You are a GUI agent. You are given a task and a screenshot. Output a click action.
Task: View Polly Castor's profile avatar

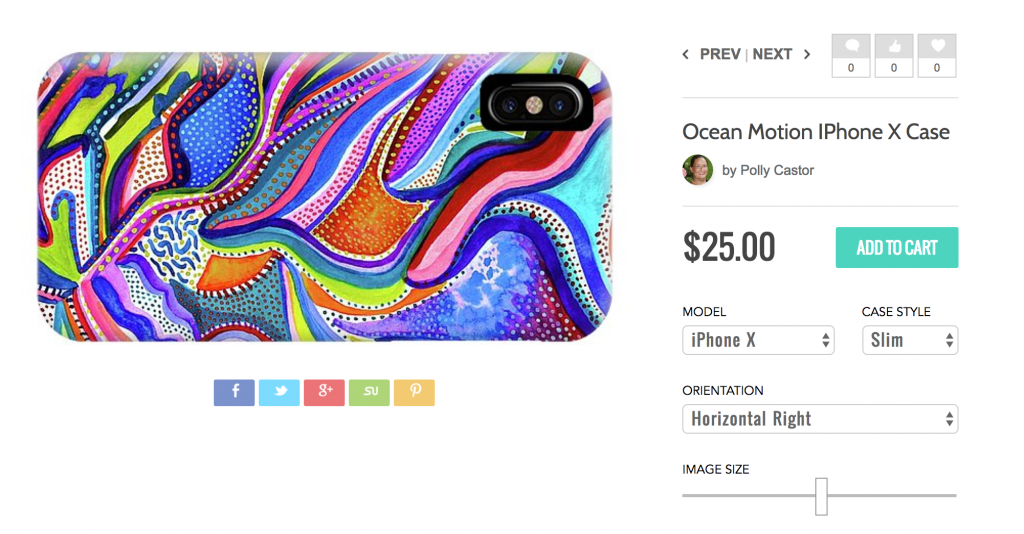pyautogui.click(x=697, y=170)
